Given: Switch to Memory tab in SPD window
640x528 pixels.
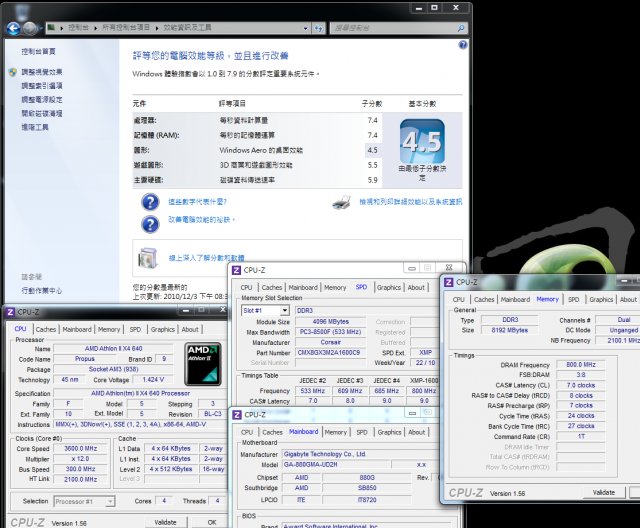Looking at the screenshot, I should click(x=335, y=287).
